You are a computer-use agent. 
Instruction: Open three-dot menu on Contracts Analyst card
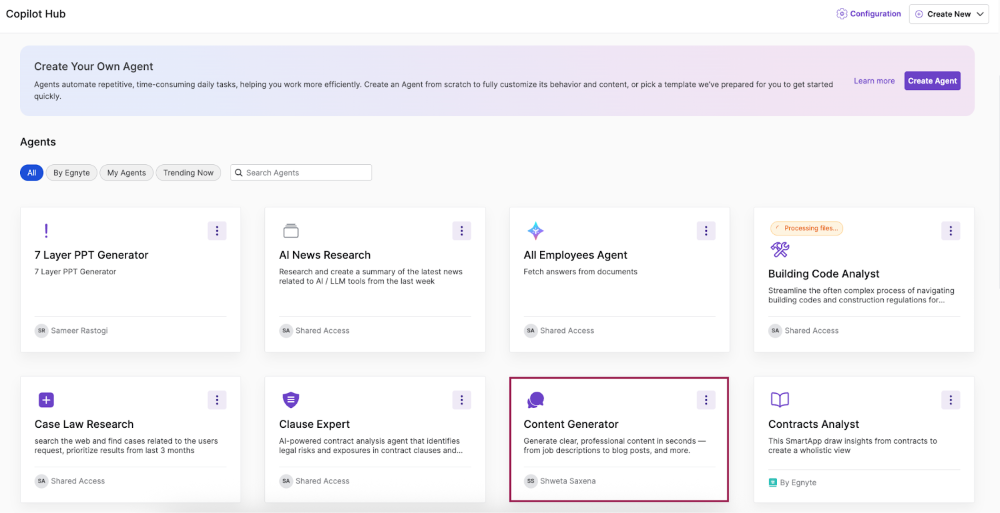click(x=950, y=400)
